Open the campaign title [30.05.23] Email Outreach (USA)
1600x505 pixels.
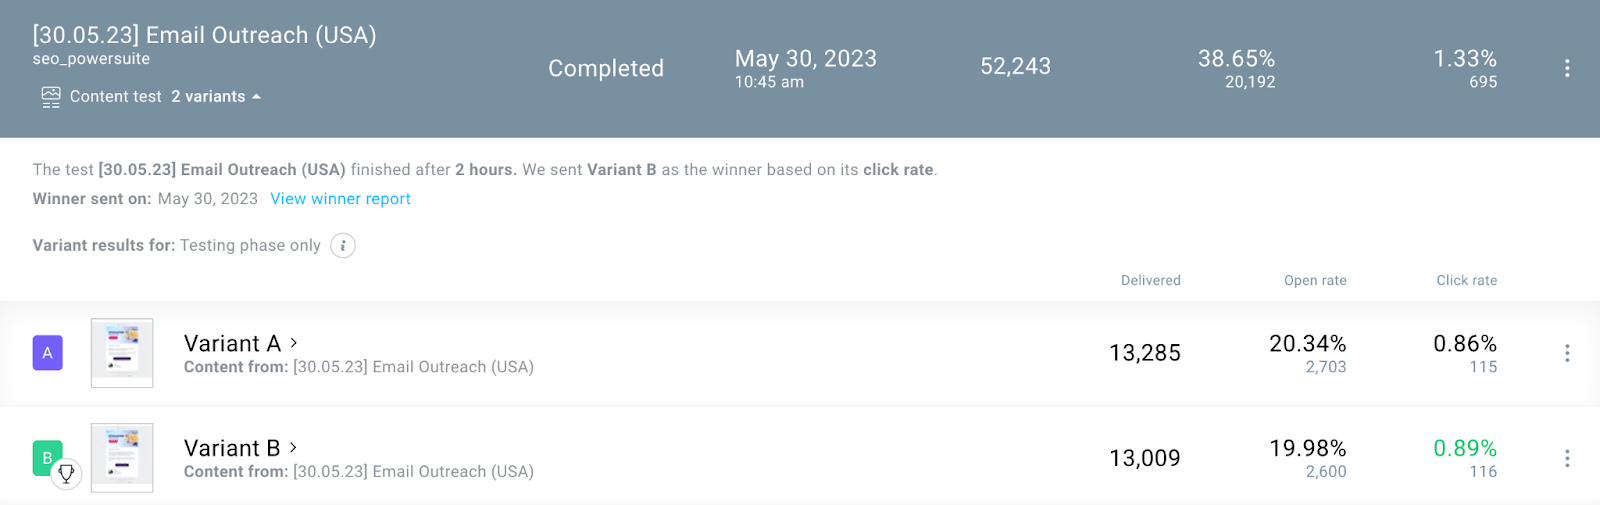(204, 35)
